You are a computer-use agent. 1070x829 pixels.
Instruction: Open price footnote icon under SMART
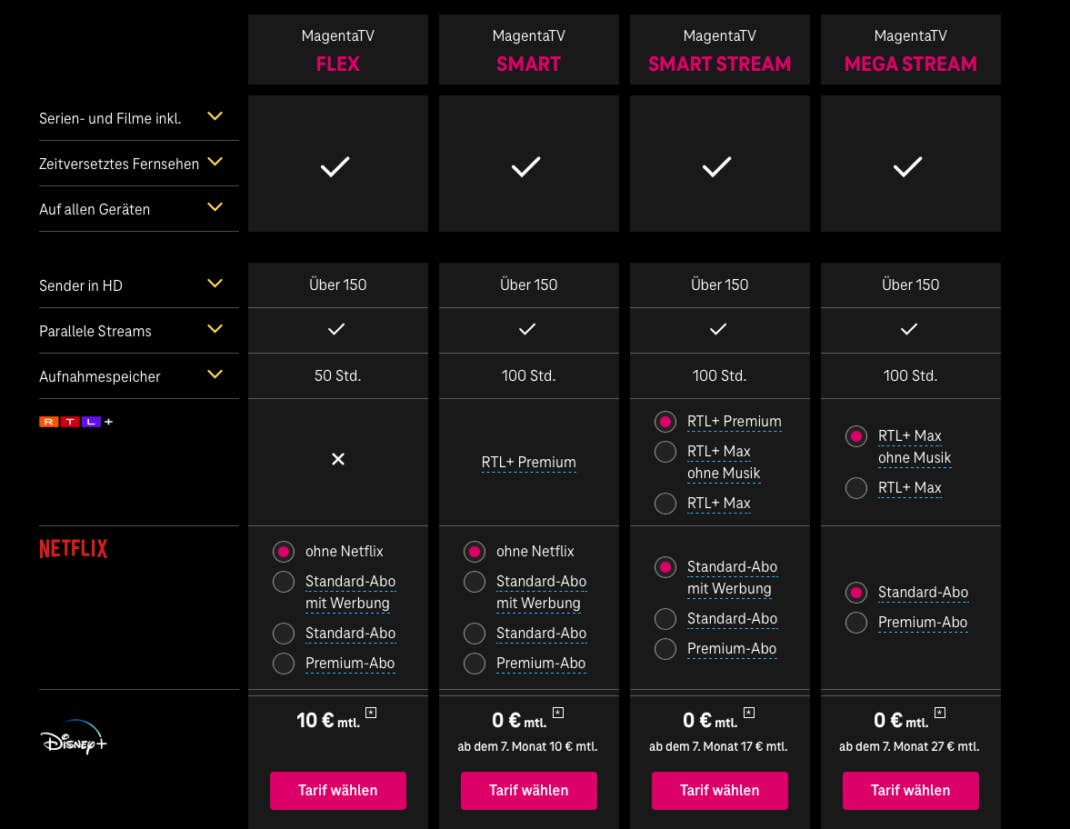[558, 712]
